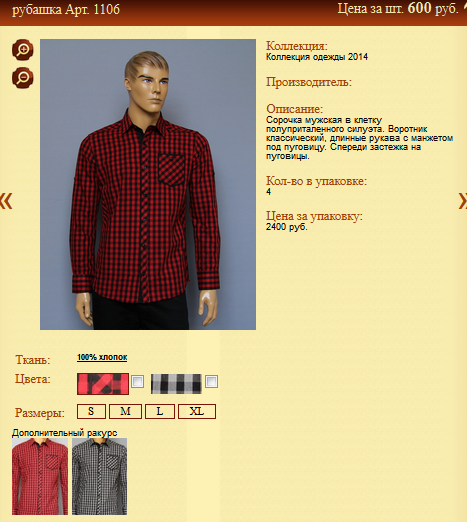Zoom out of the shirt photo

(x=23, y=78)
